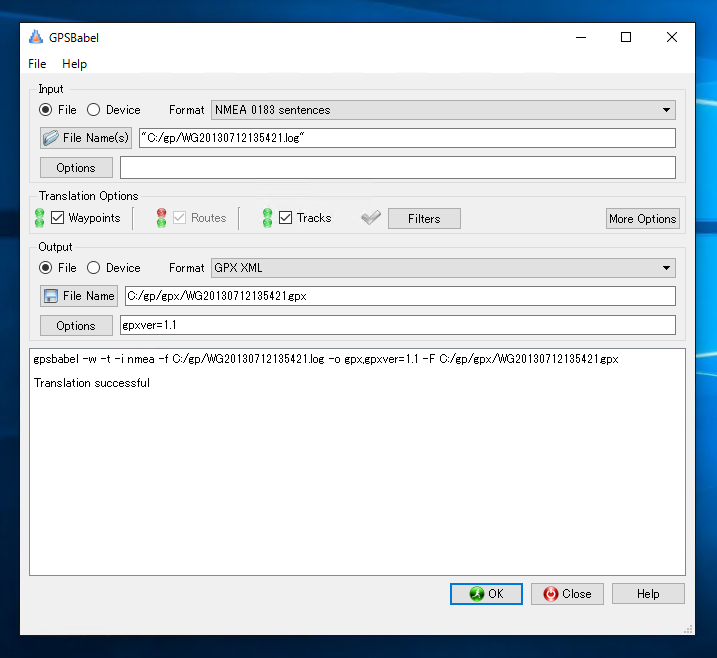Screen dimensions: 717x658
Task: Click the green runner icon on OK button
Action: click(x=476, y=594)
